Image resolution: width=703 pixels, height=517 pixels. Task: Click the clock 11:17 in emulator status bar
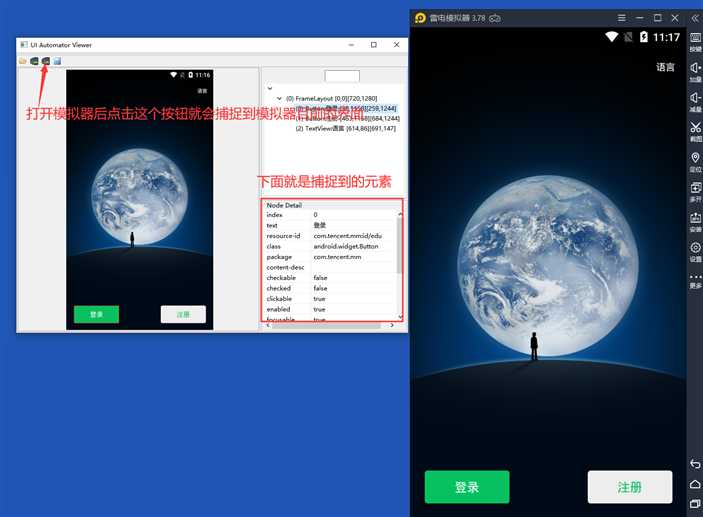coord(666,37)
